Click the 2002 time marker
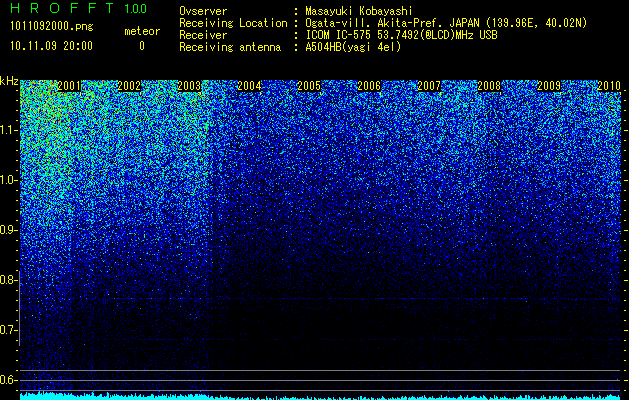 [129, 86]
